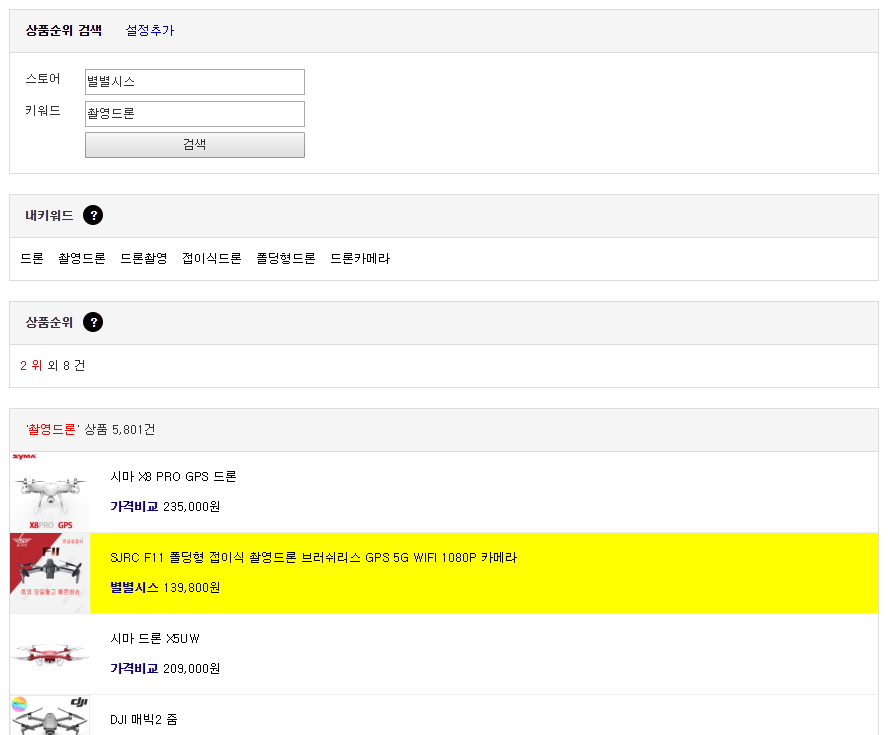Image resolution: width=888 pixels, height=735 pixels.
Task: Click the help icon next to 상품순위
Action: pyautogui.click(x=93, y=322)
